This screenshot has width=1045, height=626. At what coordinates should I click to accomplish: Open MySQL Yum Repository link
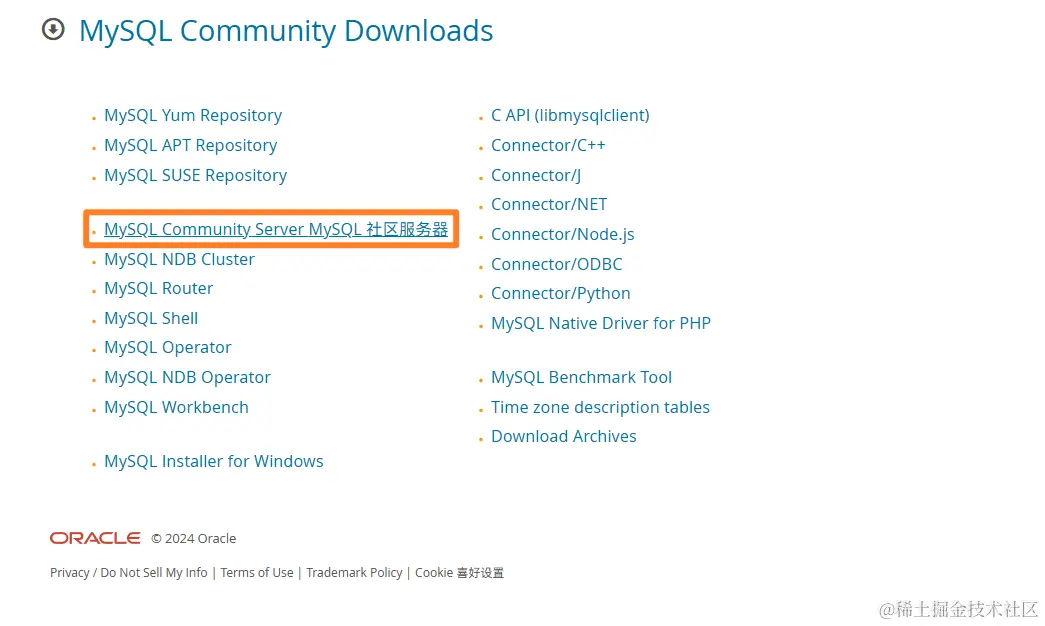(x=193, y=115)
